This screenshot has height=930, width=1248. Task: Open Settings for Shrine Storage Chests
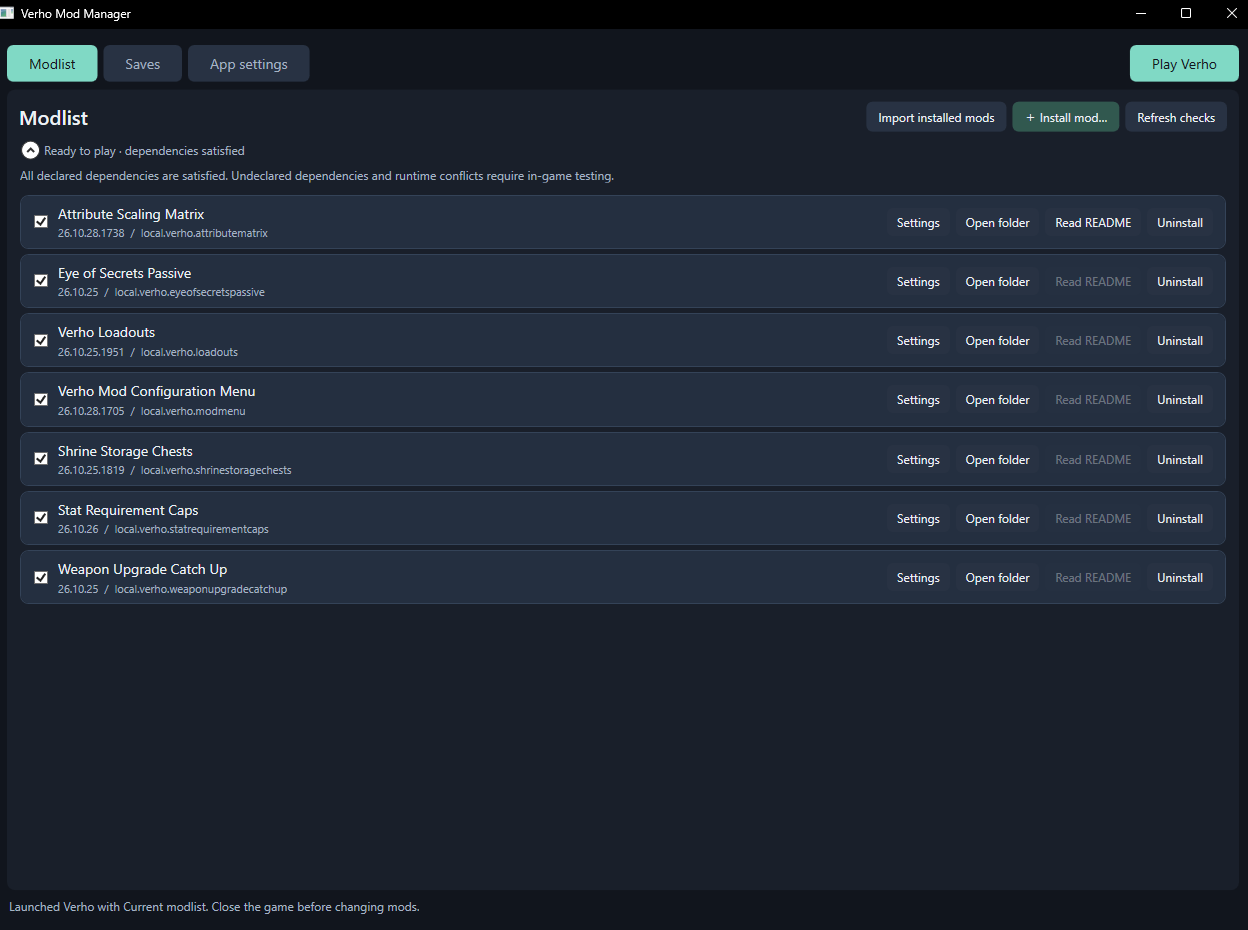(x=918, y=460)
